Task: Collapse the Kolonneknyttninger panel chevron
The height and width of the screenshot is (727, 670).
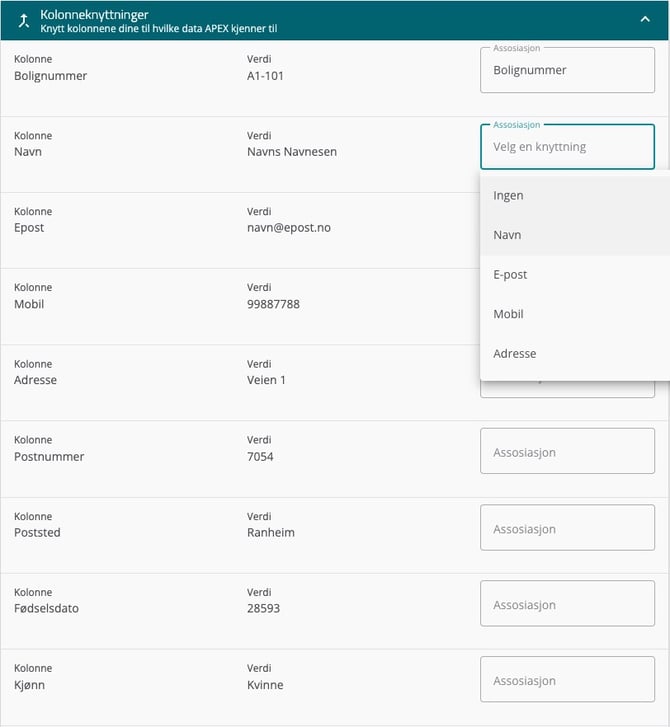Action: pyautogui.click(x=645, y=19)
